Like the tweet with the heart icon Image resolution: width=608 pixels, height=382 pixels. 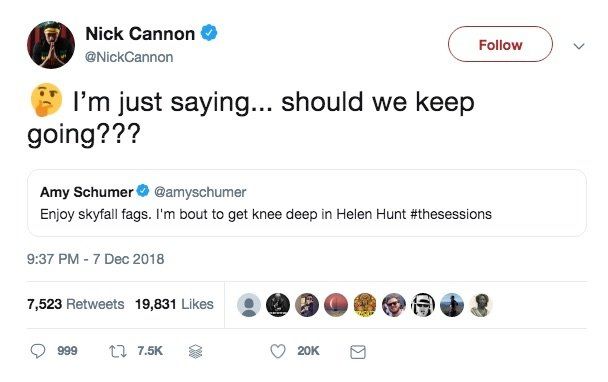(x=278, y=351)
